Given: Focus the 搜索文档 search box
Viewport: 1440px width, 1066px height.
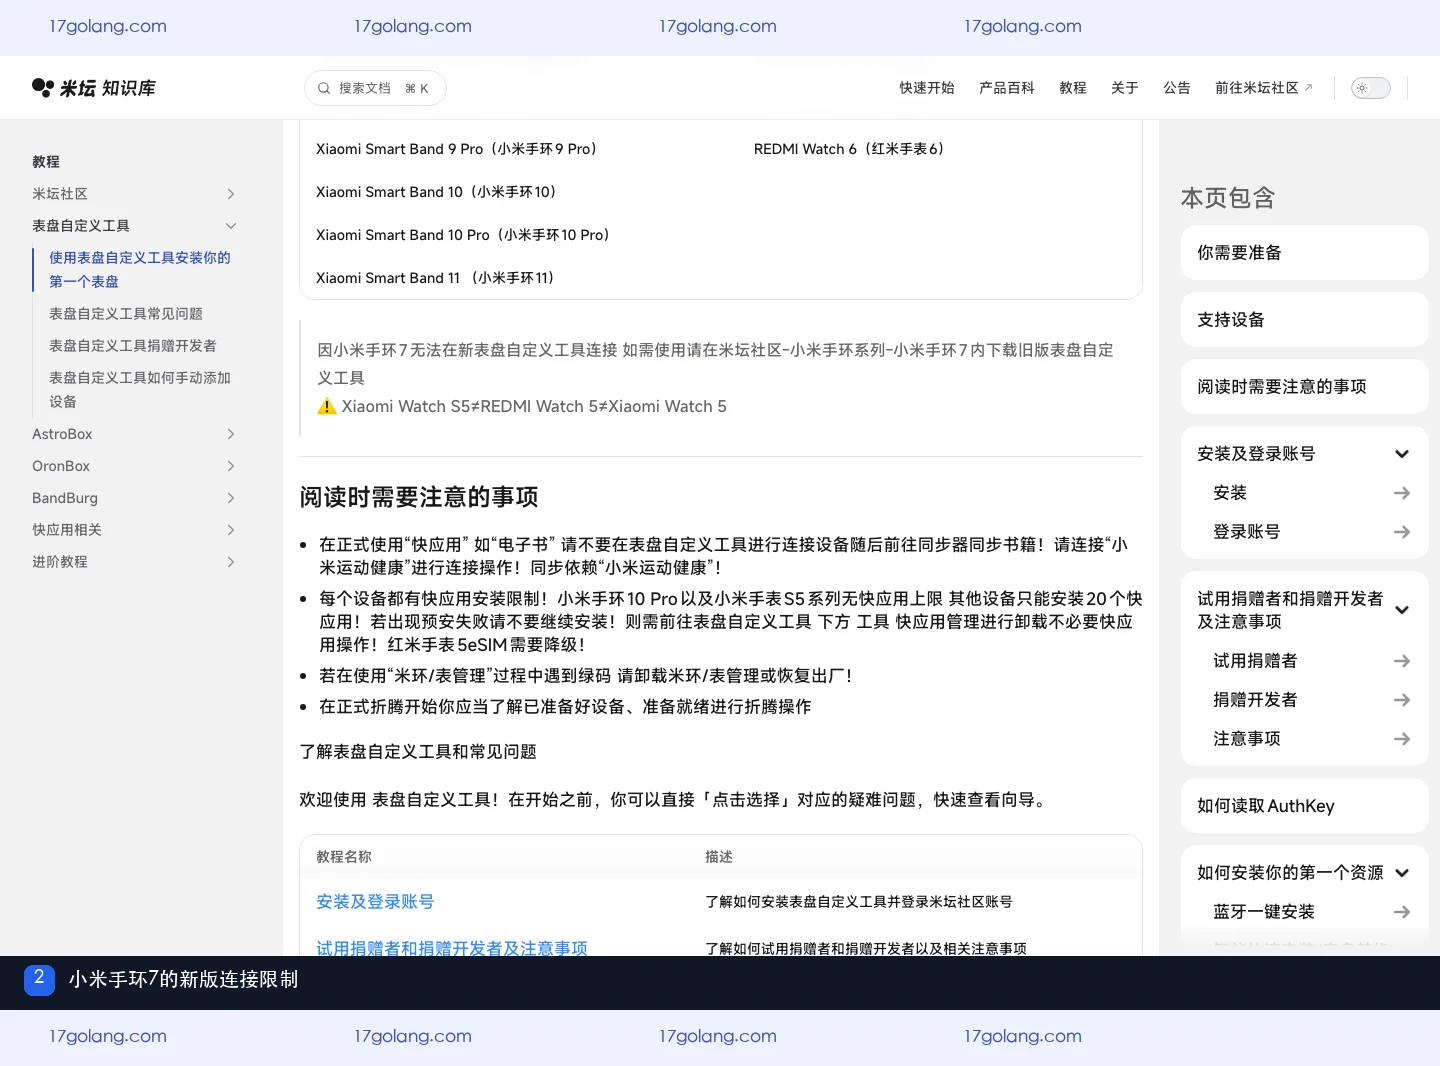Looking at the screenshot, I should tap(375, 88).
